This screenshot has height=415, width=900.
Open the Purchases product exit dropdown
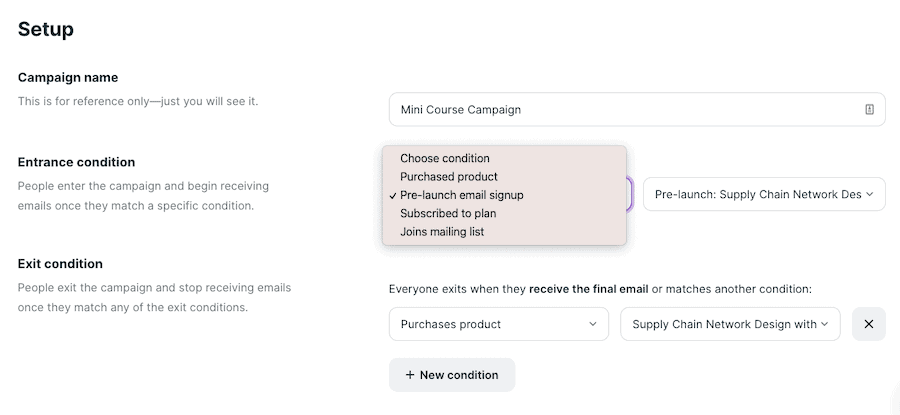tap(499, 324)
